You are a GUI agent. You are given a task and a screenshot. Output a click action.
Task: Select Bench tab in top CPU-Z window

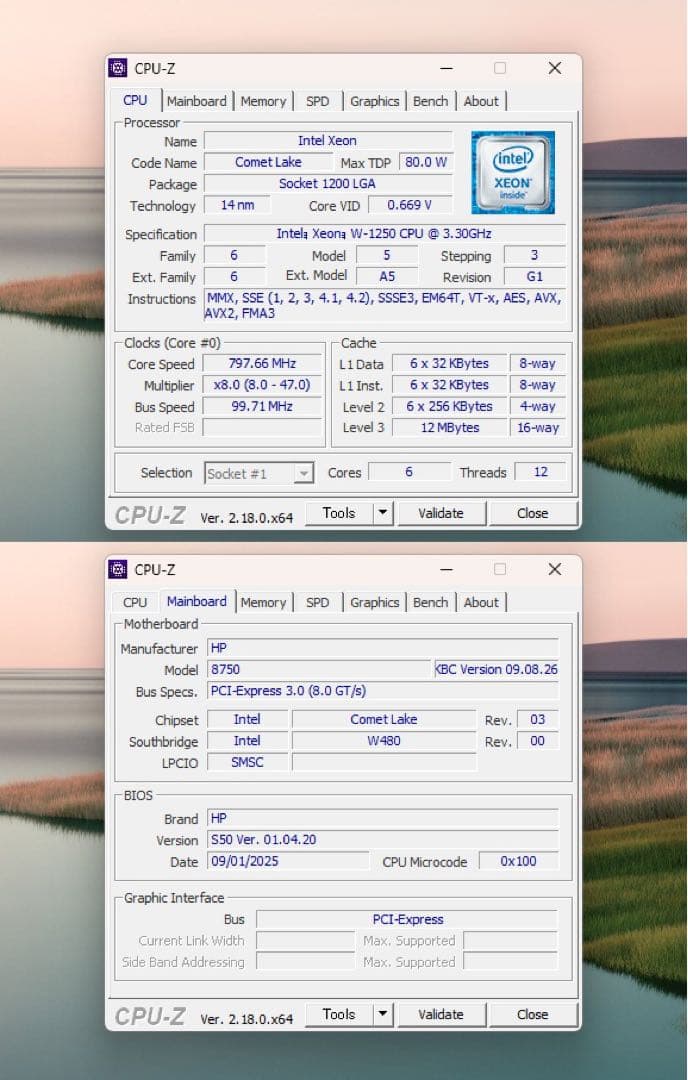pyautogui.click(x=430, y=101)
